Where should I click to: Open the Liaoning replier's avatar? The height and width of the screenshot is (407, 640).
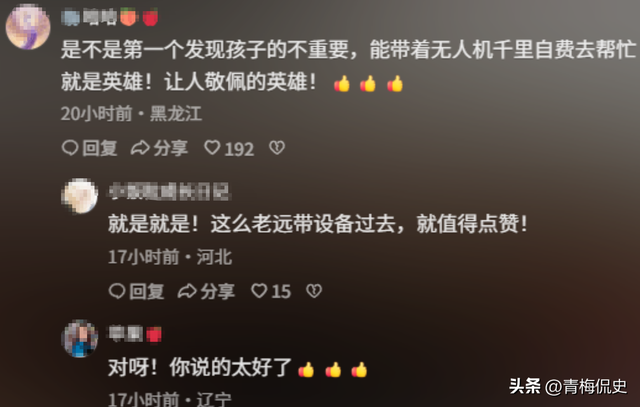click(80, 339)
